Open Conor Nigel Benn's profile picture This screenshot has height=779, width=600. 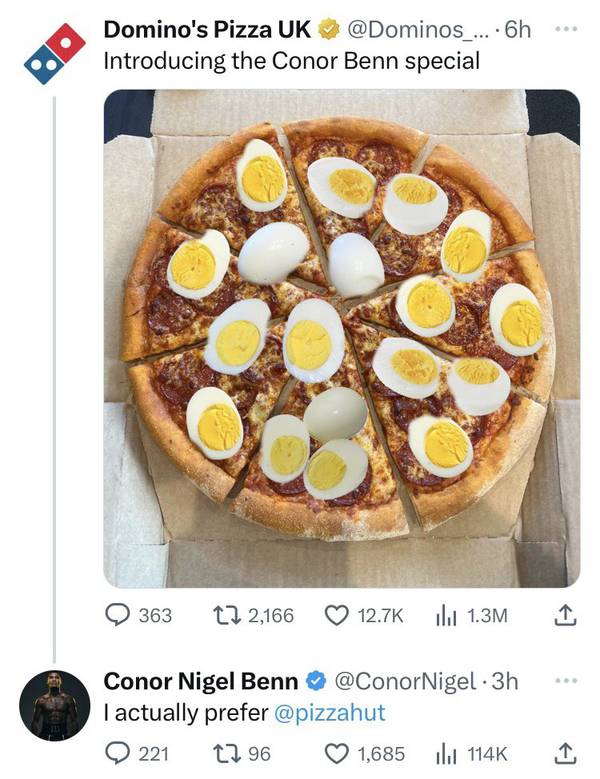click(54, 706)
